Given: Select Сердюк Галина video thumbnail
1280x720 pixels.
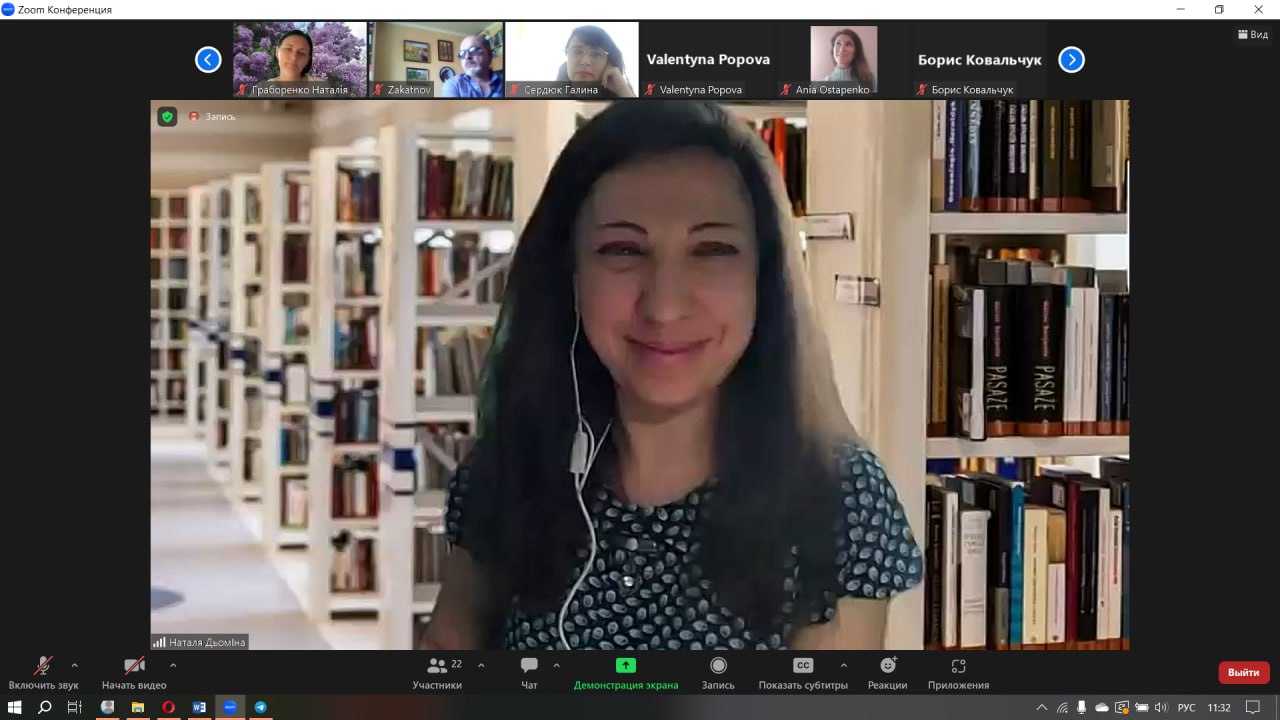Looking at the screenshot, I should click(572, 60).
